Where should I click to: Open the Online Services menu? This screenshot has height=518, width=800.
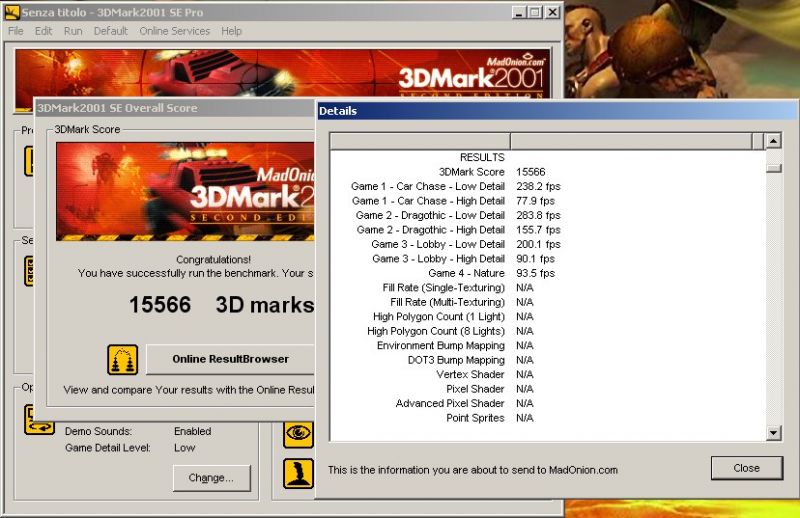click(174, 31)
